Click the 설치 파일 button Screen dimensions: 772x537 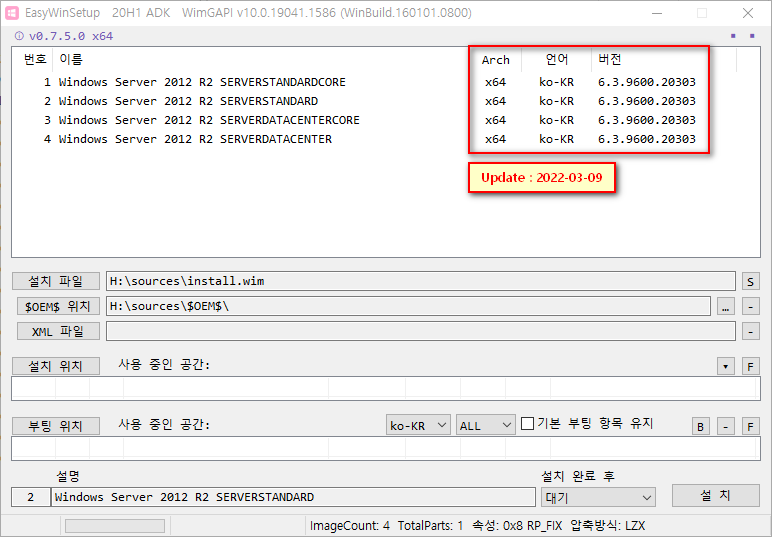click(x=56, y=281)
